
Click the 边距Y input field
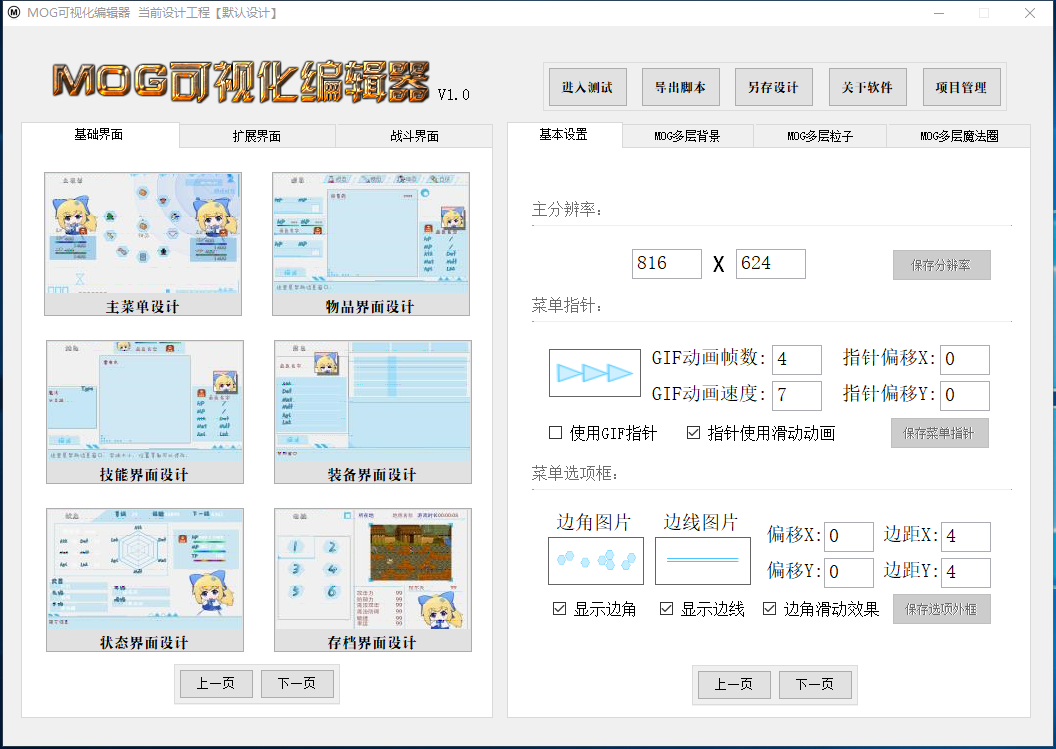click(x=966, y=573)
